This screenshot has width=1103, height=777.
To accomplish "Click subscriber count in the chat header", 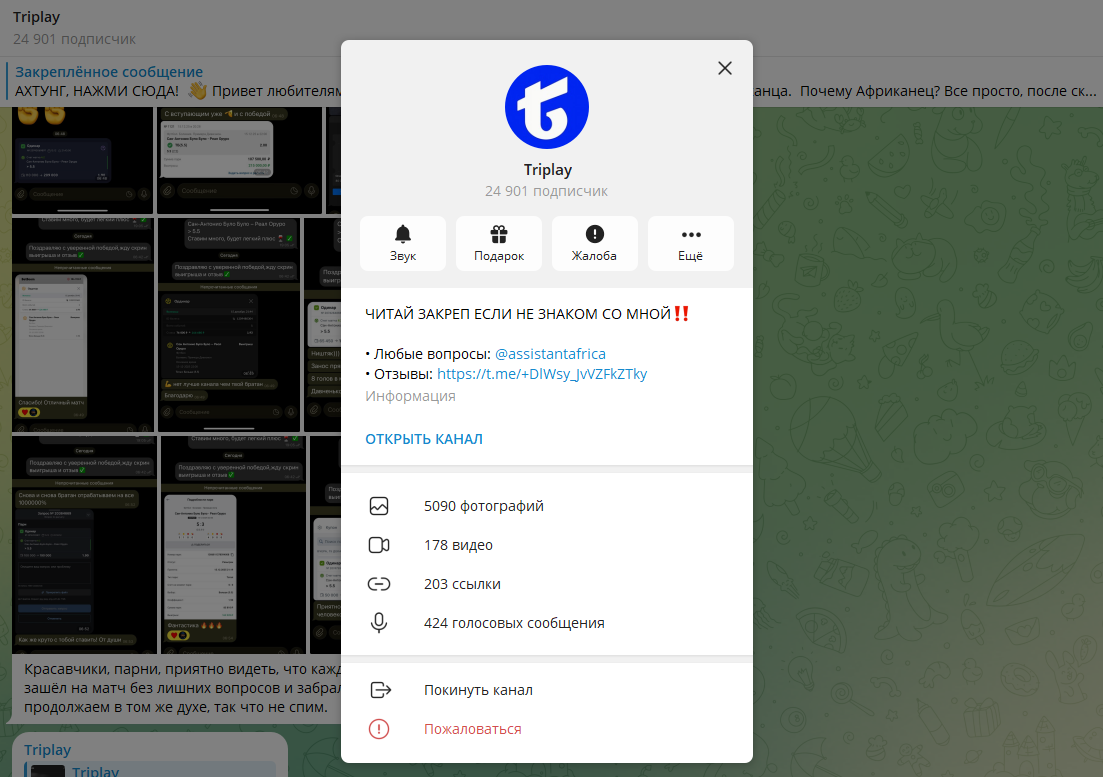I will coord(75,39).
